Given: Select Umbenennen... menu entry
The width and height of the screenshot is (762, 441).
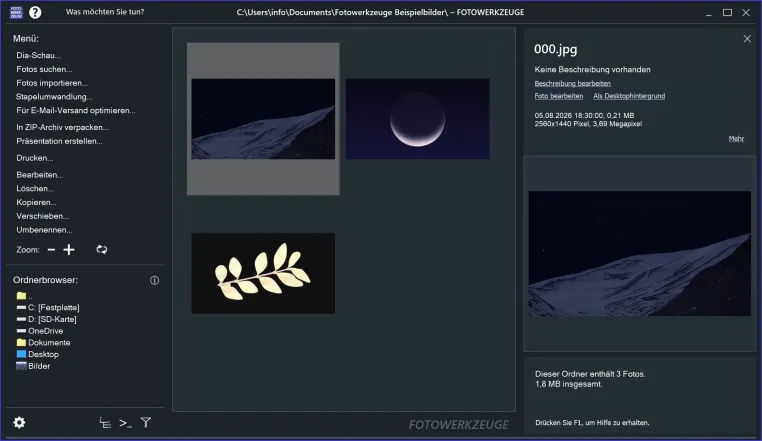Looking at the screenshot, I should tap(44, 230).
